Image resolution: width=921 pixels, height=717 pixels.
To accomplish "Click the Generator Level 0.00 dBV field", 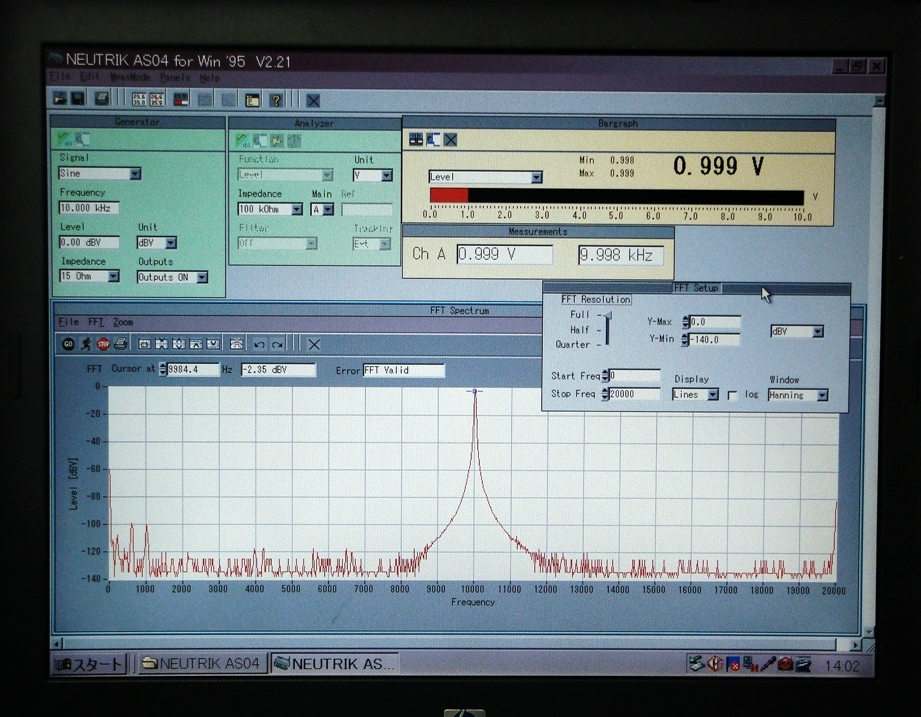I will point(89,242).
